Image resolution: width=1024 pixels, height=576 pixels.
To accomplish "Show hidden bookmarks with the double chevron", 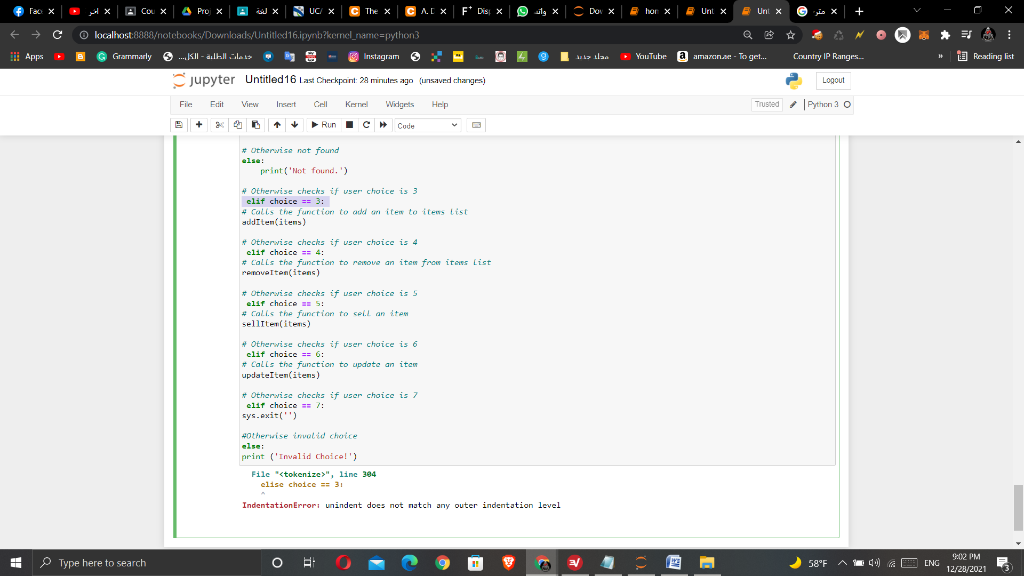I will click(x=940, y=56).
